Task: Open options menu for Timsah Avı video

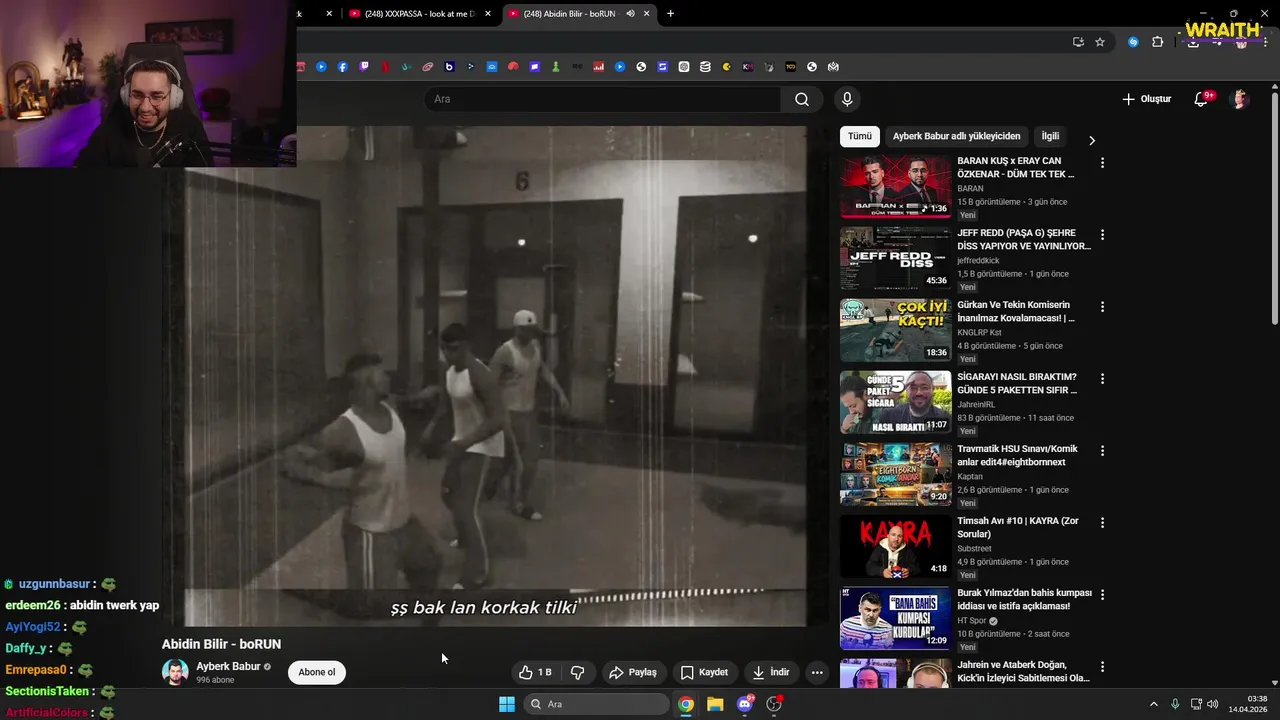Action: click(1102, 523)
